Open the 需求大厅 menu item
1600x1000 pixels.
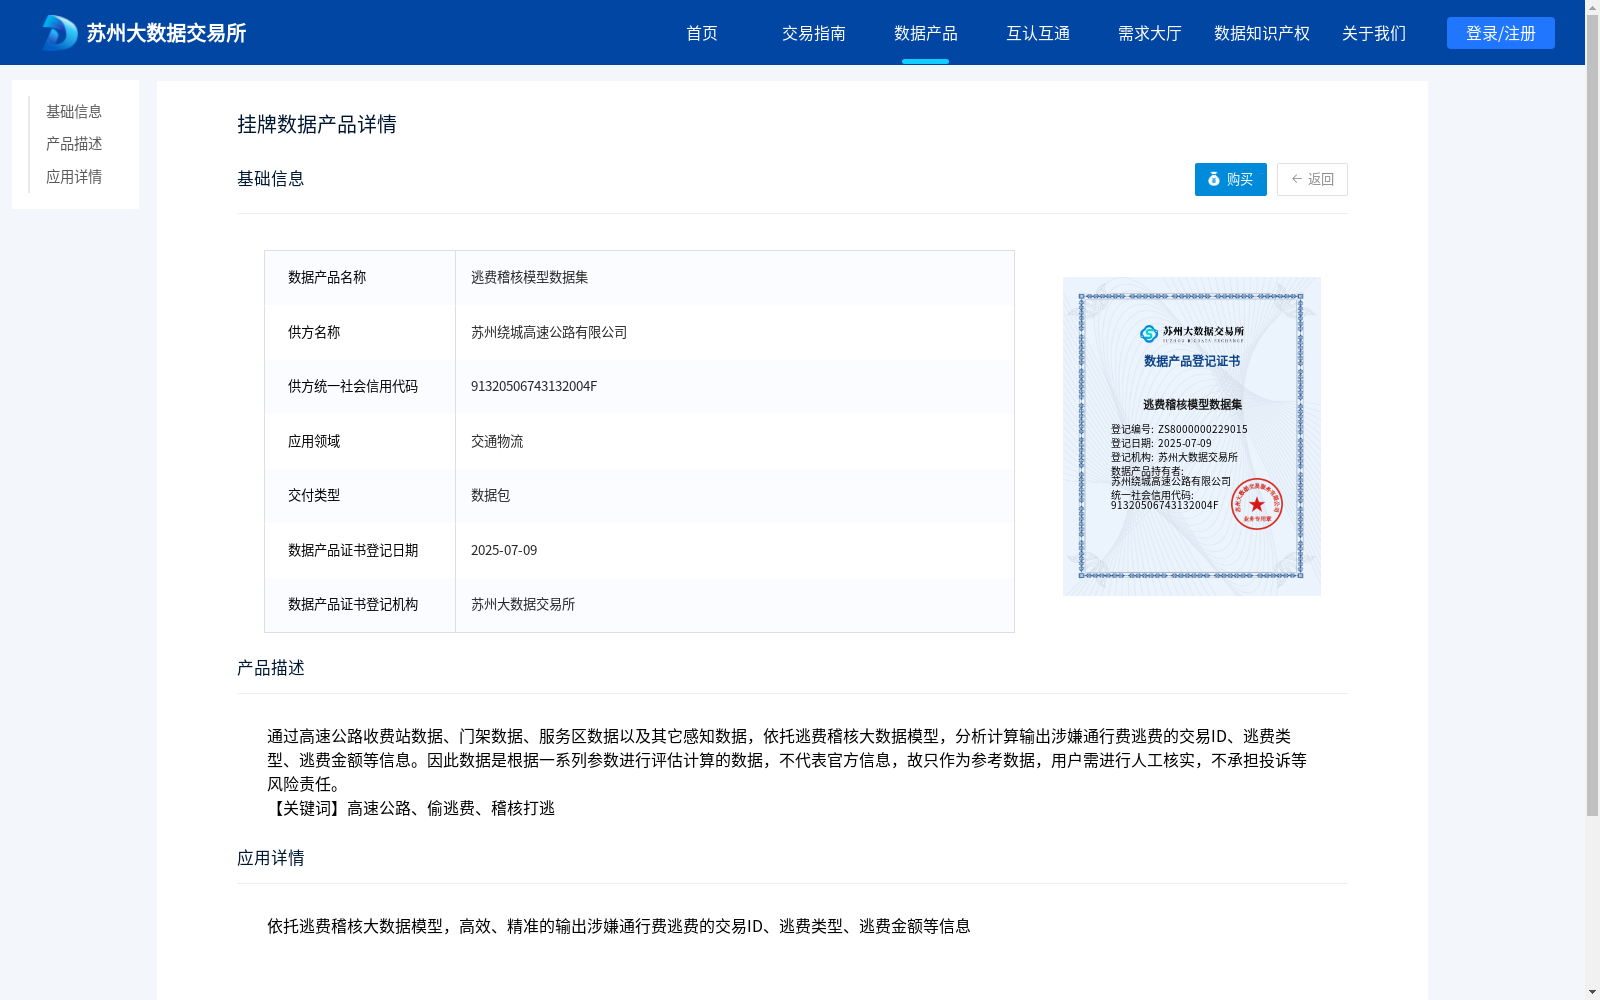pos(1150,33)
